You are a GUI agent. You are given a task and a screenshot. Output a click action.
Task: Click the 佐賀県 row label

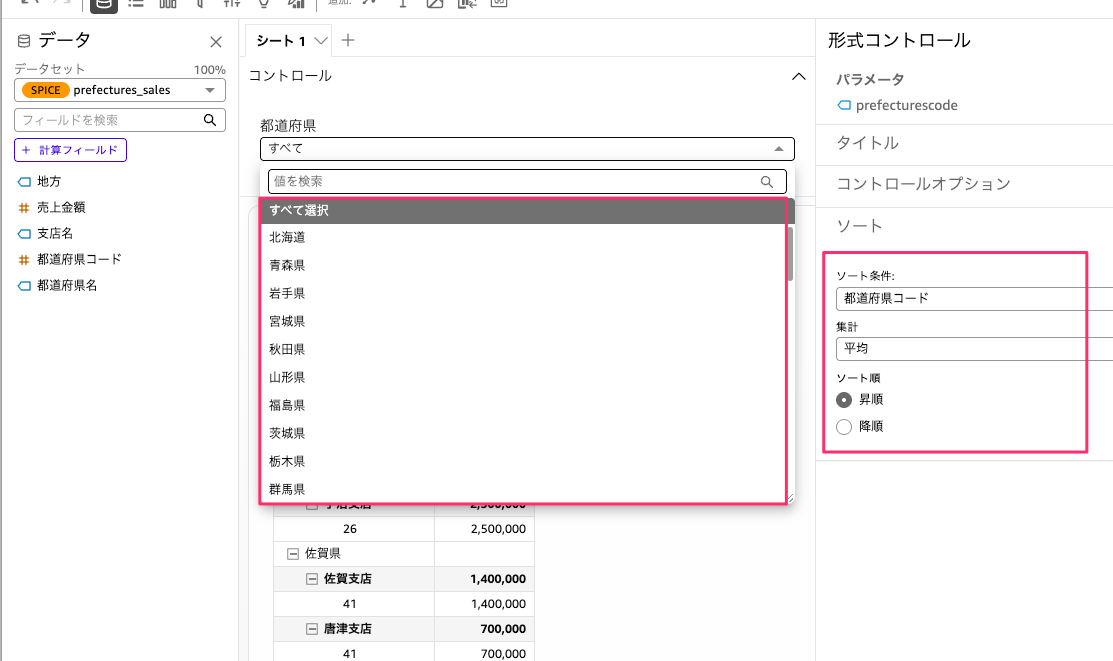pyautogui.click(x=323, y=553)
